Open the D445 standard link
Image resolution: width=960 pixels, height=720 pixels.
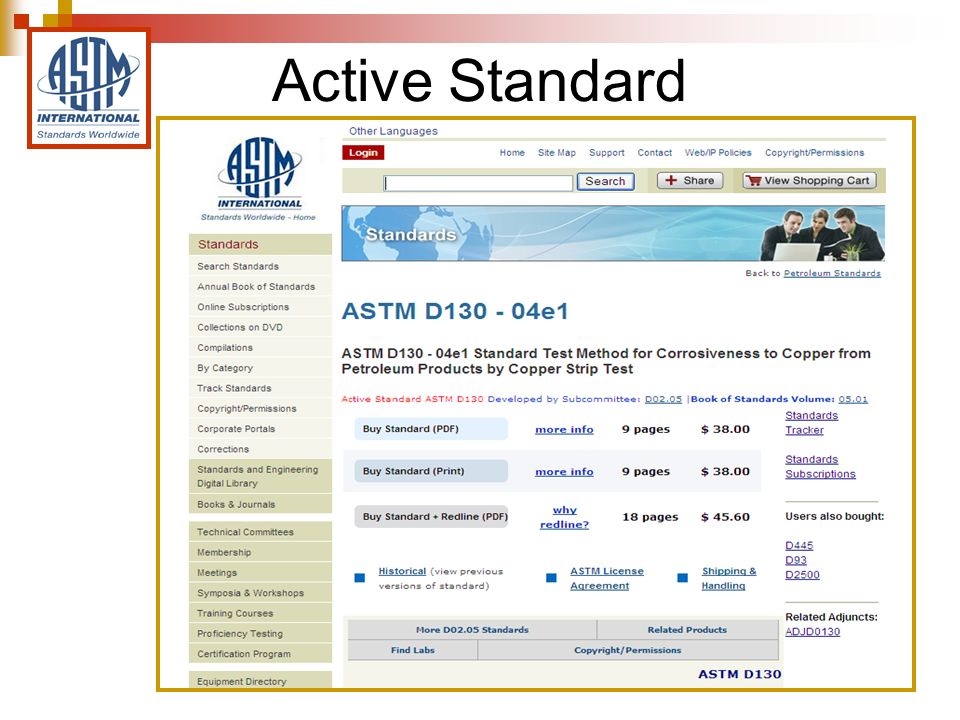(799, 546)
